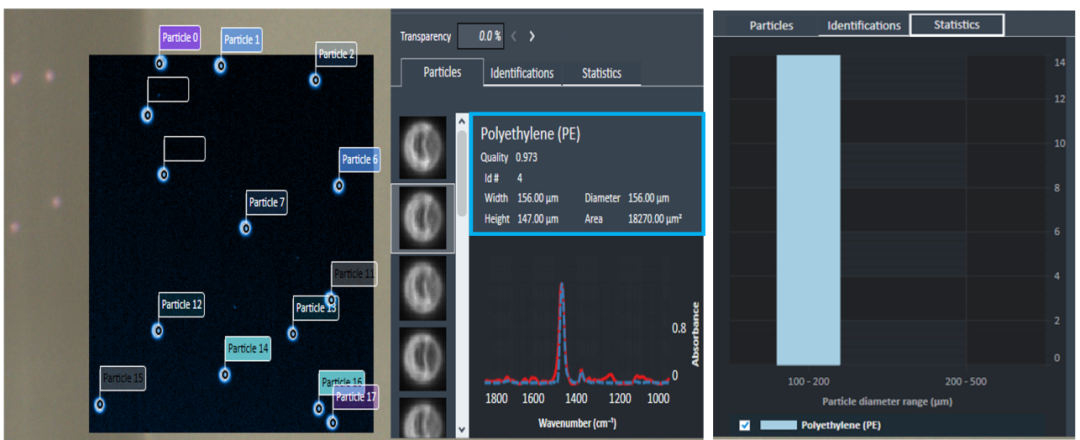Screen dimensions: 1080x440
Task: Decrease transparency with the left arrow
Action: tap(514, 36)
